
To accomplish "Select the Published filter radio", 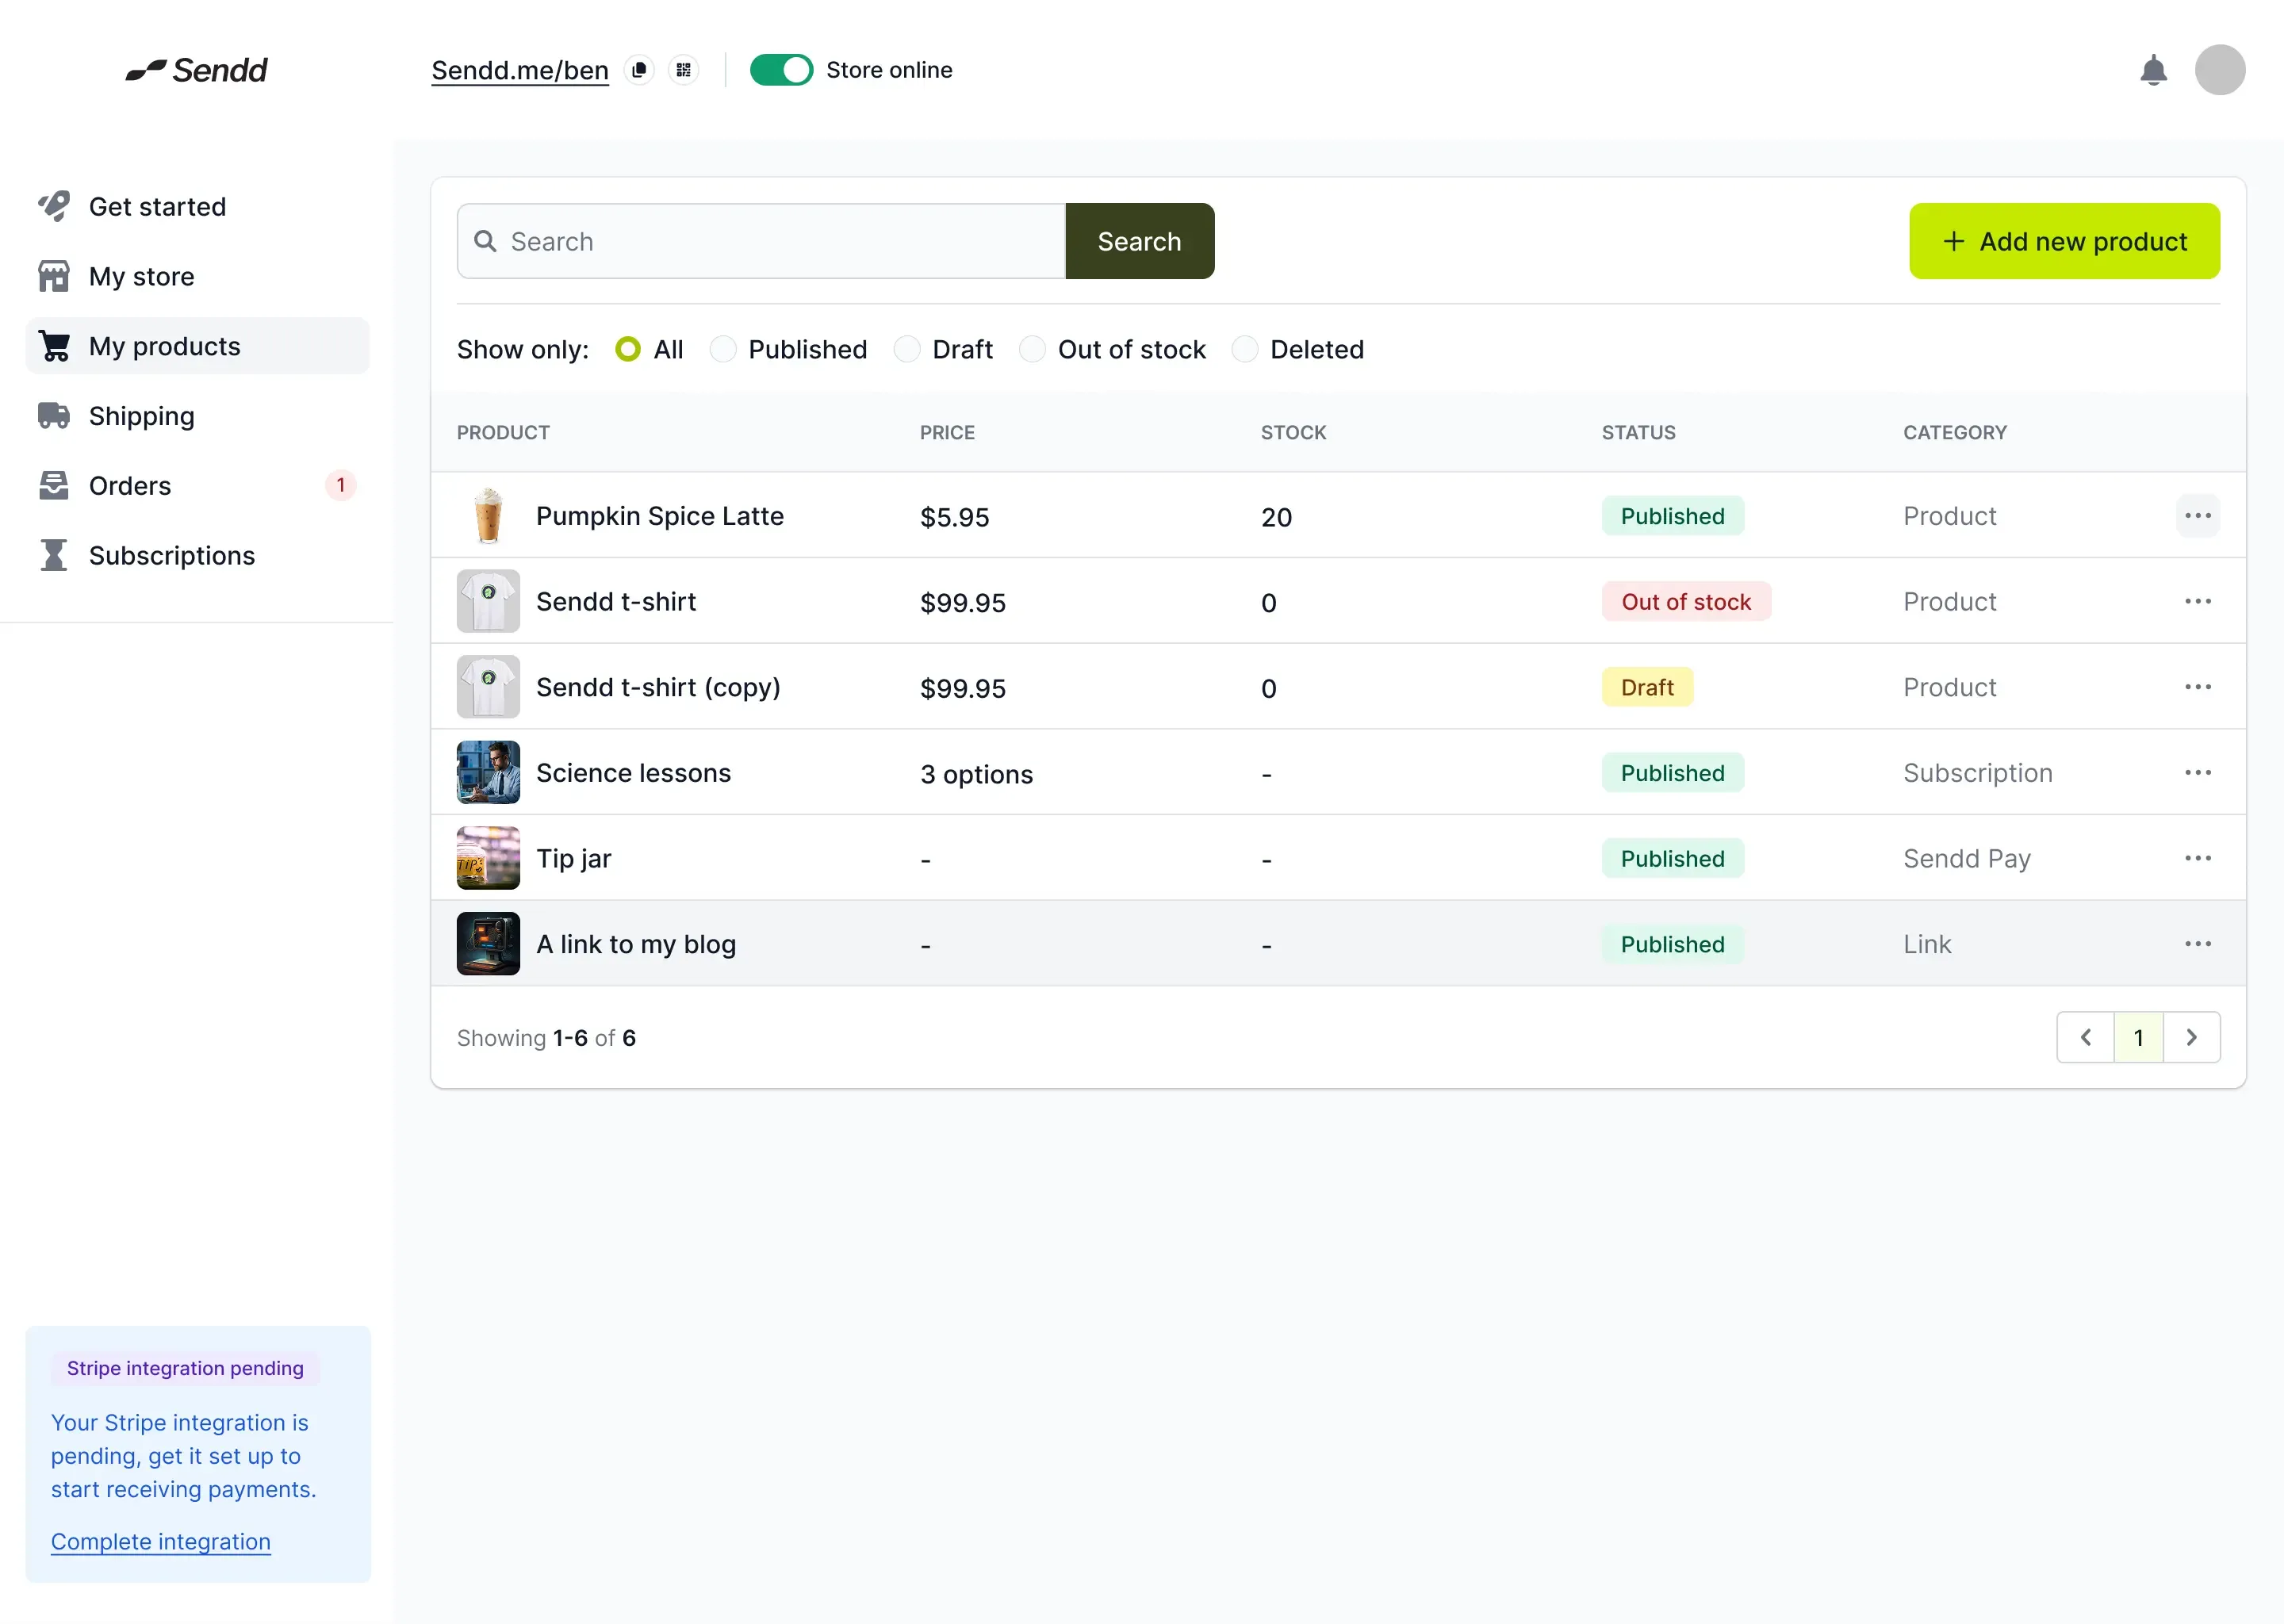I will click(x=723, y=349).
